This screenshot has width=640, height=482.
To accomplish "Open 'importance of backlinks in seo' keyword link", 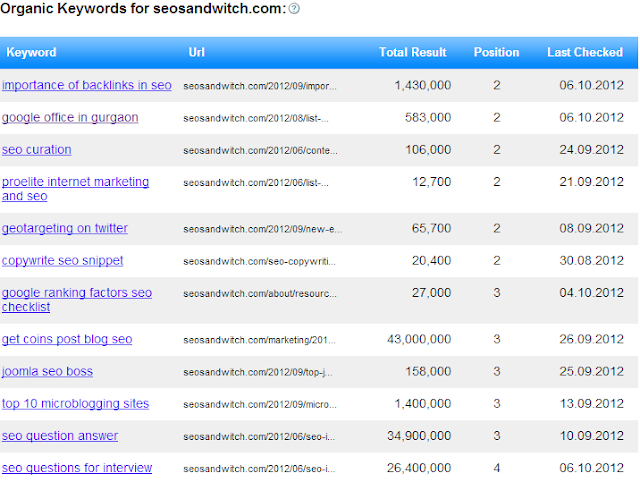I will coord(87,85).
